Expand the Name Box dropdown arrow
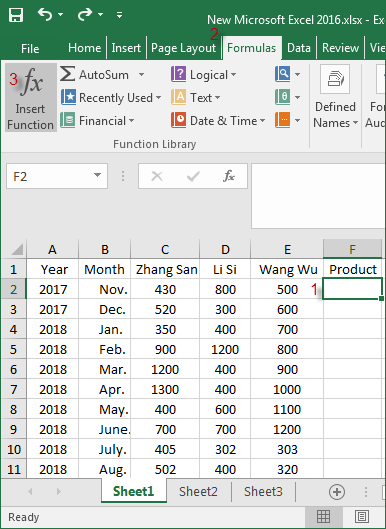Viewport: 386px width, 529px height. pyautogui.click(x=98, y=175)
